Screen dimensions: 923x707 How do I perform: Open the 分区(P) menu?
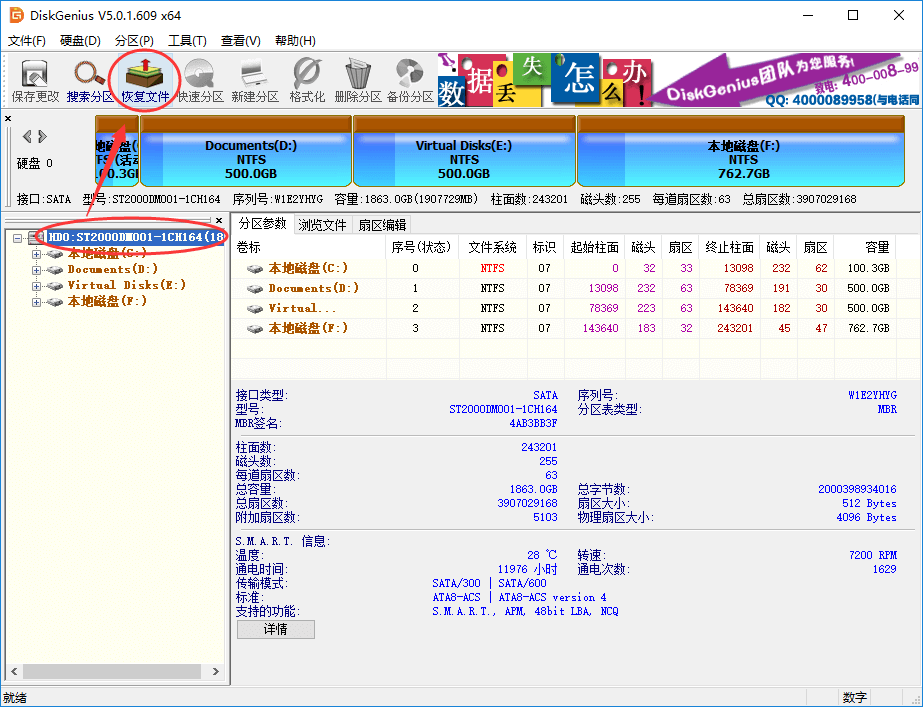[x=134, y=41]
